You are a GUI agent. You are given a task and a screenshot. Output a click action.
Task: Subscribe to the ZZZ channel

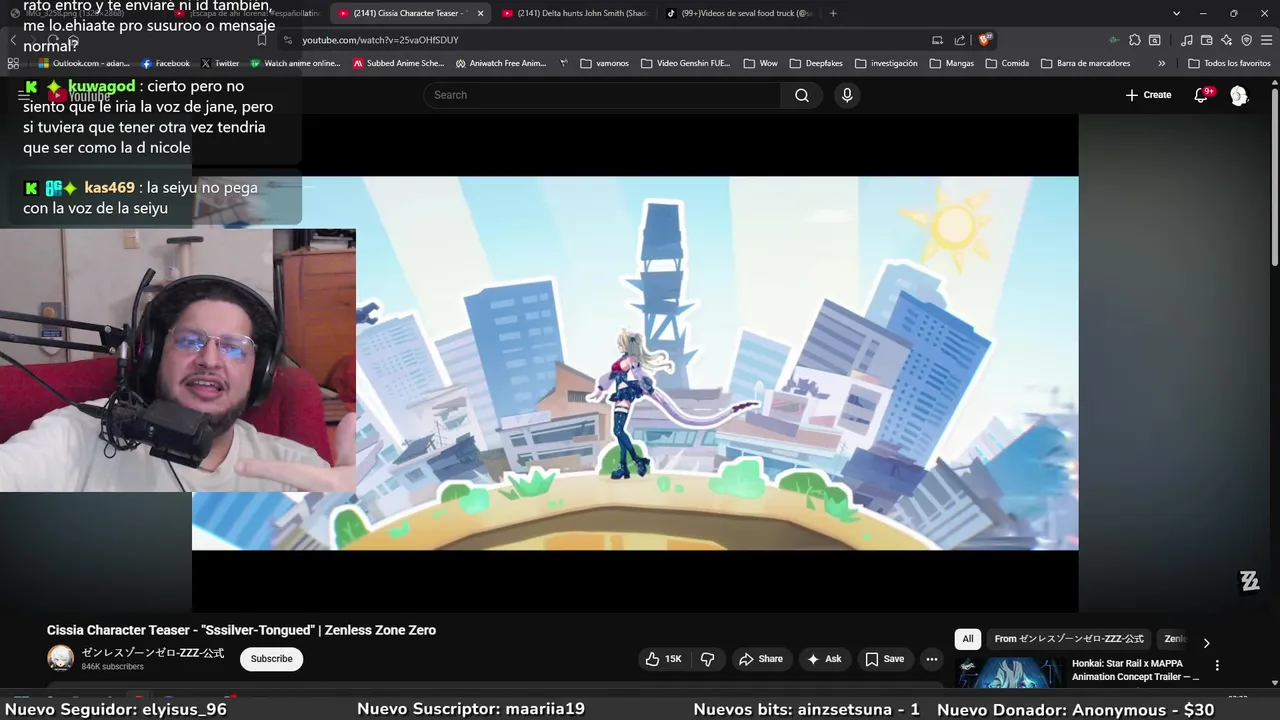click(271, 659)
